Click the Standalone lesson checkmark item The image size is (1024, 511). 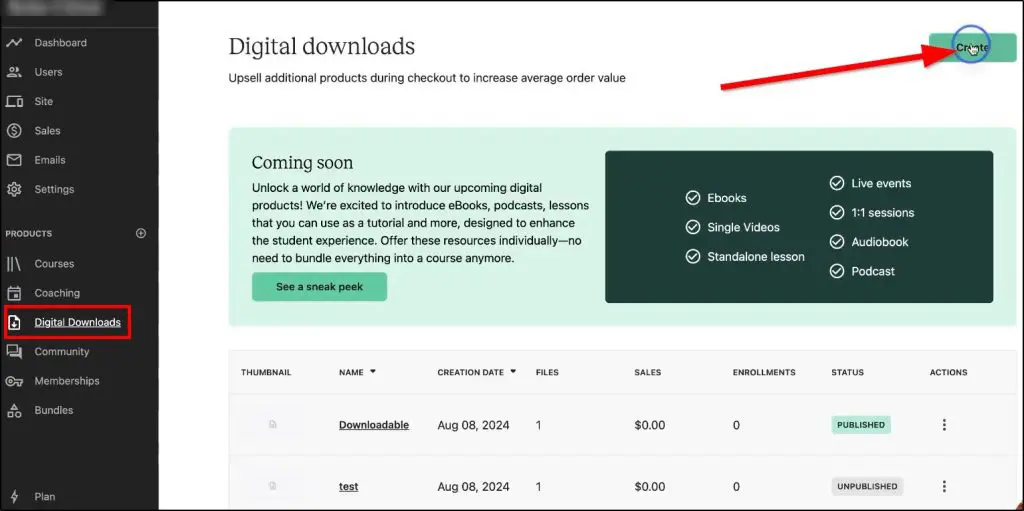[745, 257]
